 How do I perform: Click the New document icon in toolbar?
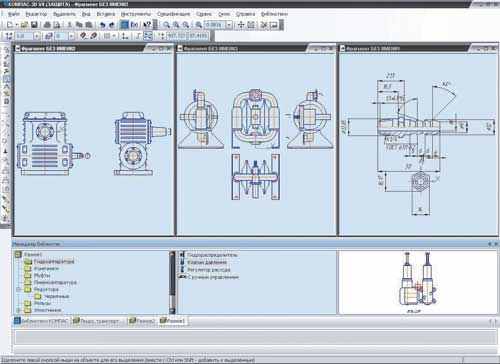click(10, 25)
